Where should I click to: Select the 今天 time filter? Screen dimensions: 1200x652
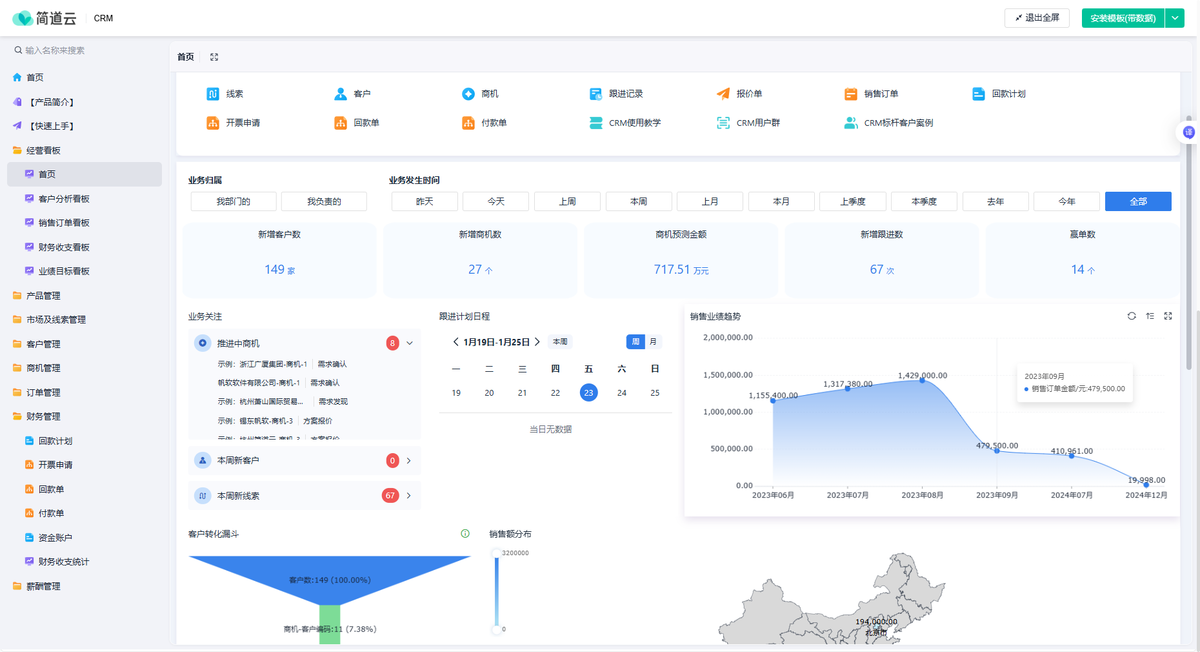(496, 202)
